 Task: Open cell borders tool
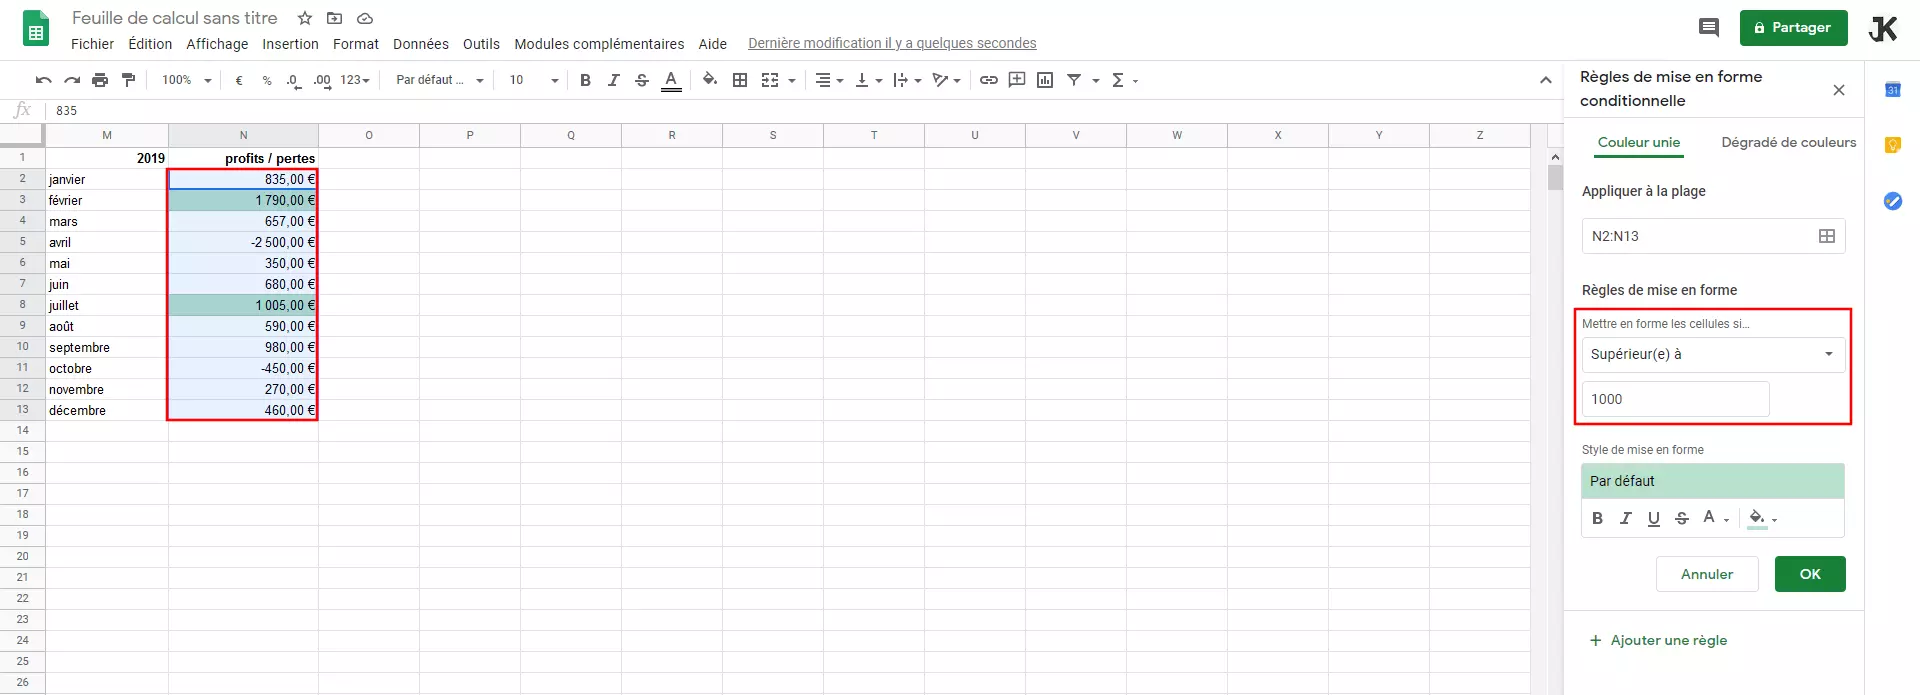(x=740, y=80)
